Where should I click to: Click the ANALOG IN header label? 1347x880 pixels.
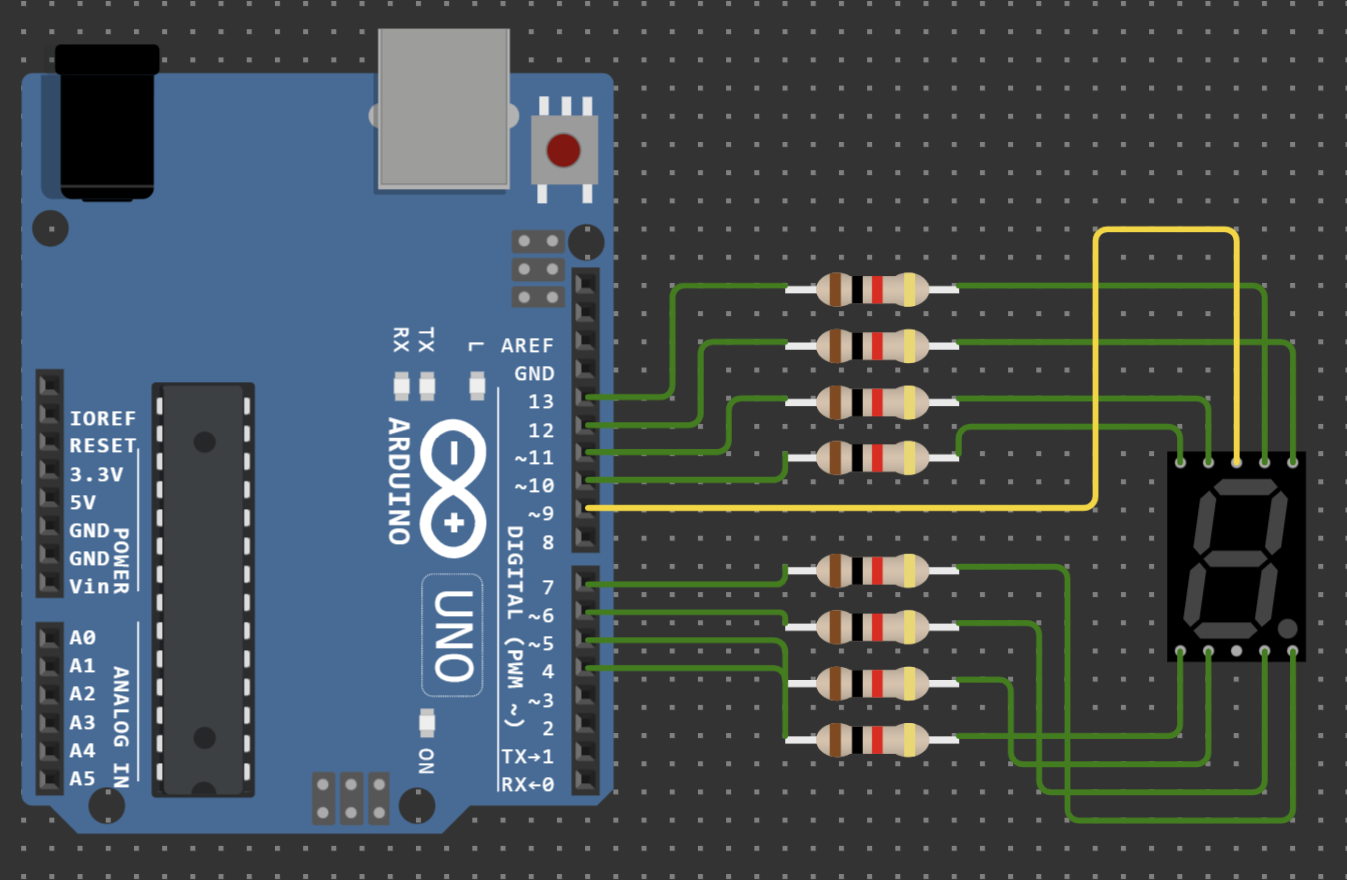tap(121, 727)
